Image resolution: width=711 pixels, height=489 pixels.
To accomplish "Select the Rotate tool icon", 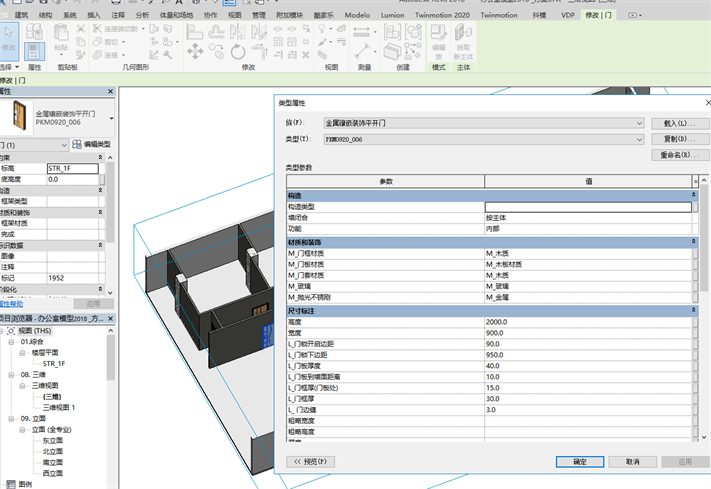I will pos(238,51).
